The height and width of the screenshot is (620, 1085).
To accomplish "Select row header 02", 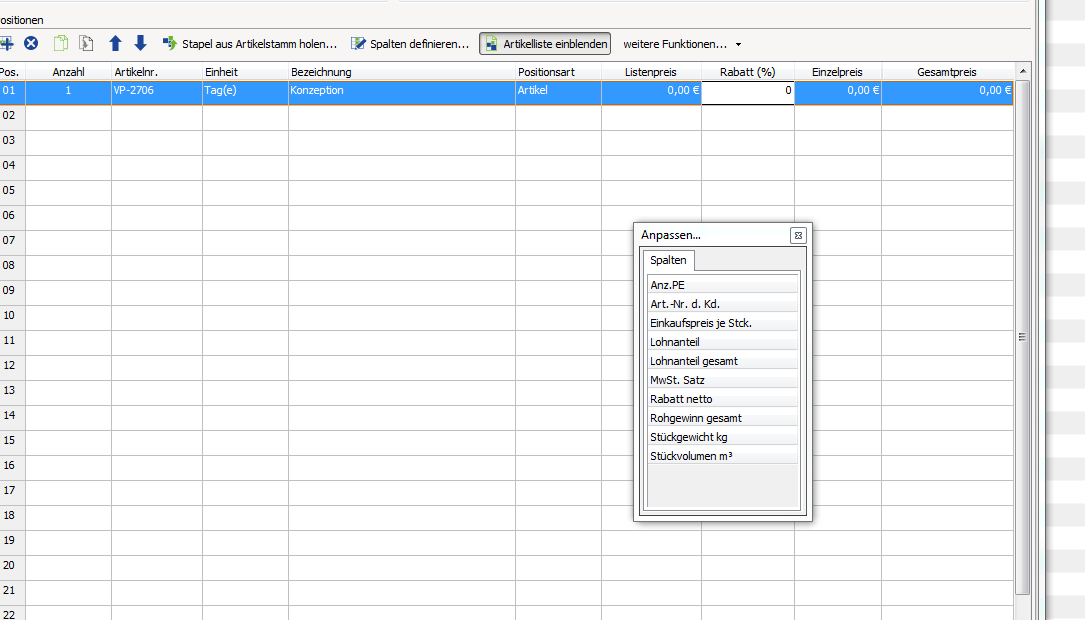I will click(x=12, y=116).
